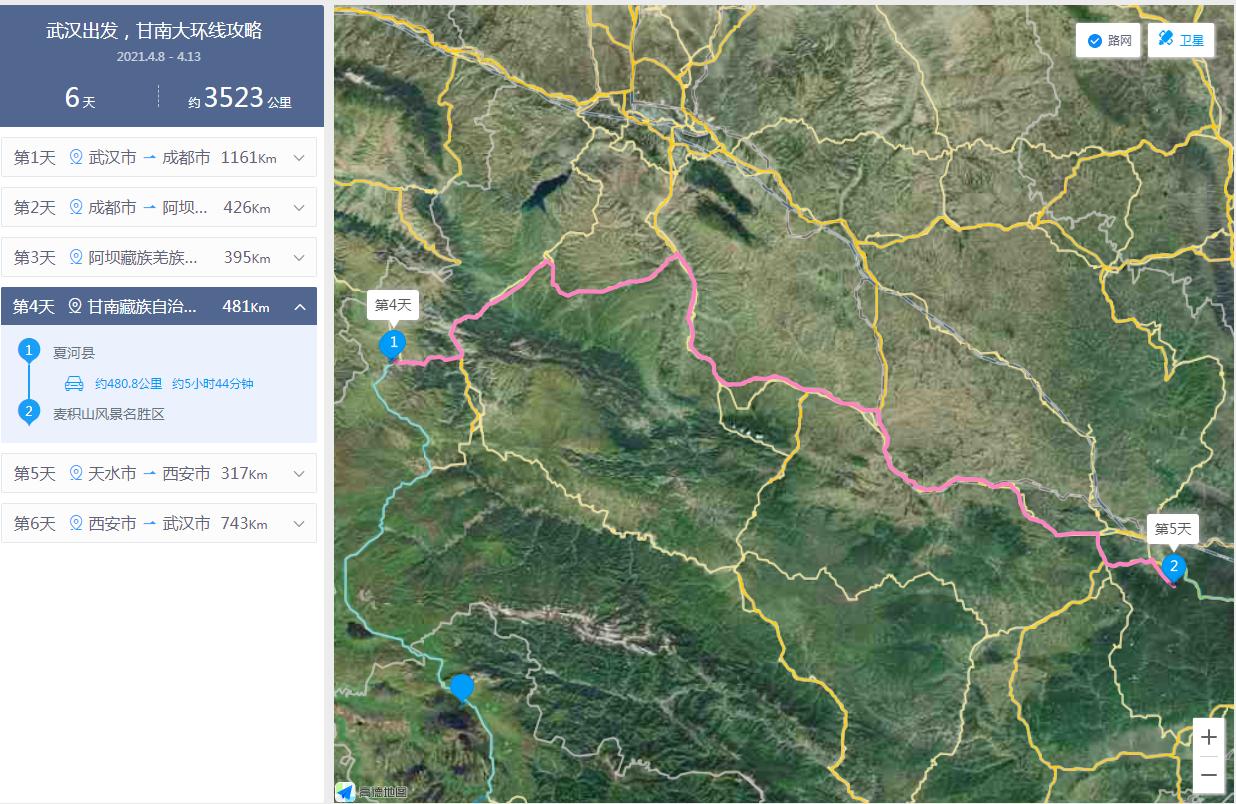Open the 第5天 天水市 to 西安市 item
Screen dimensions: 1236x804
[x=158, y=473]
